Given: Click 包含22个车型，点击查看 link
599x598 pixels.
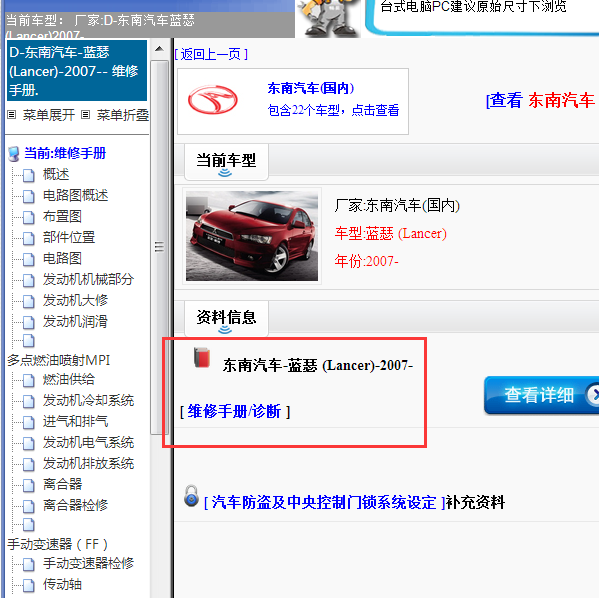Looking at the screenshot, I should 333,110.
